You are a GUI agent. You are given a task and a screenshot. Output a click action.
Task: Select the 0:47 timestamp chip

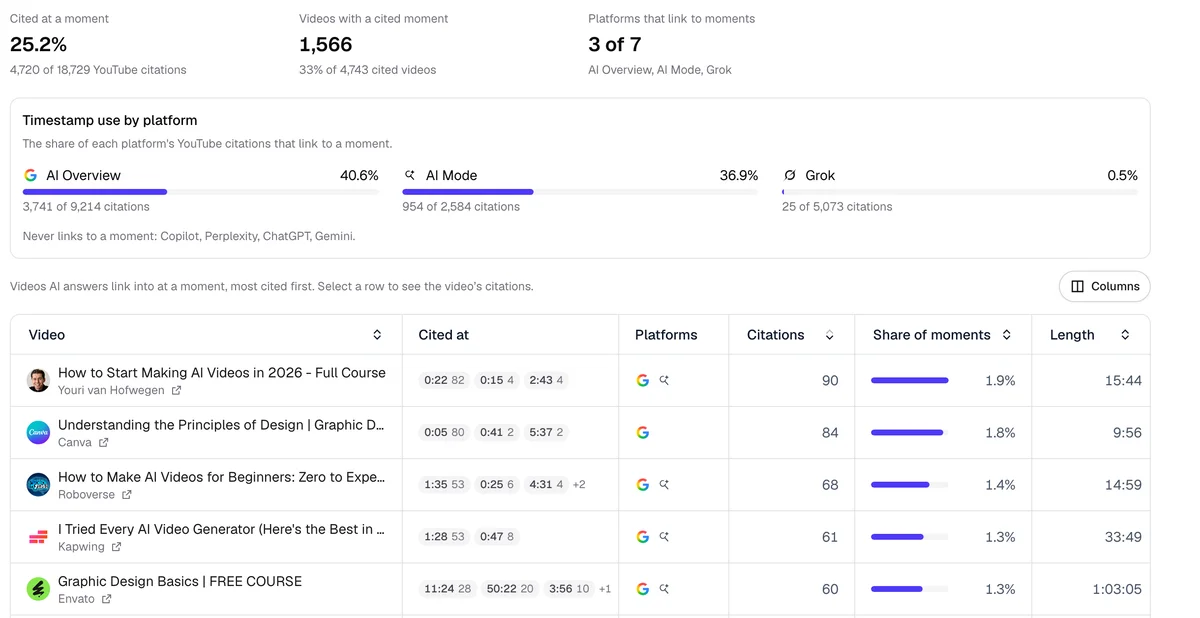click(497, 537)
